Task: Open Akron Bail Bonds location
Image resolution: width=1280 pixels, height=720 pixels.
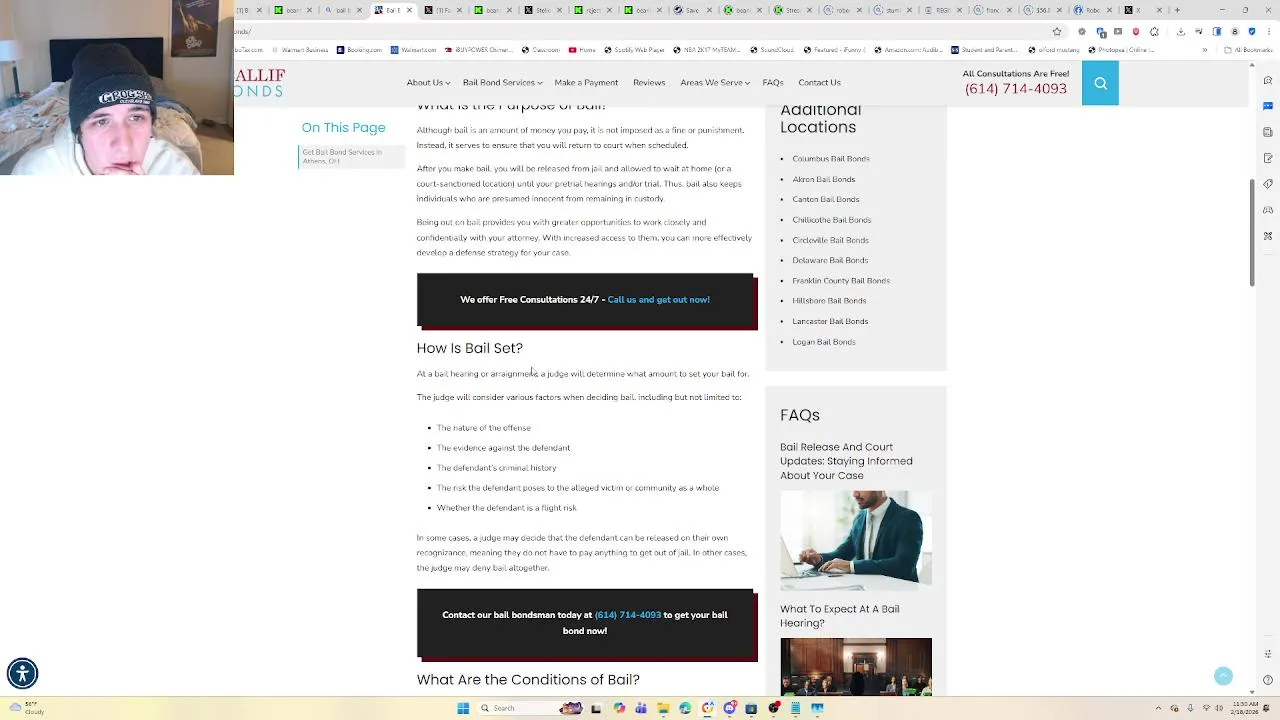Action: 824,180
